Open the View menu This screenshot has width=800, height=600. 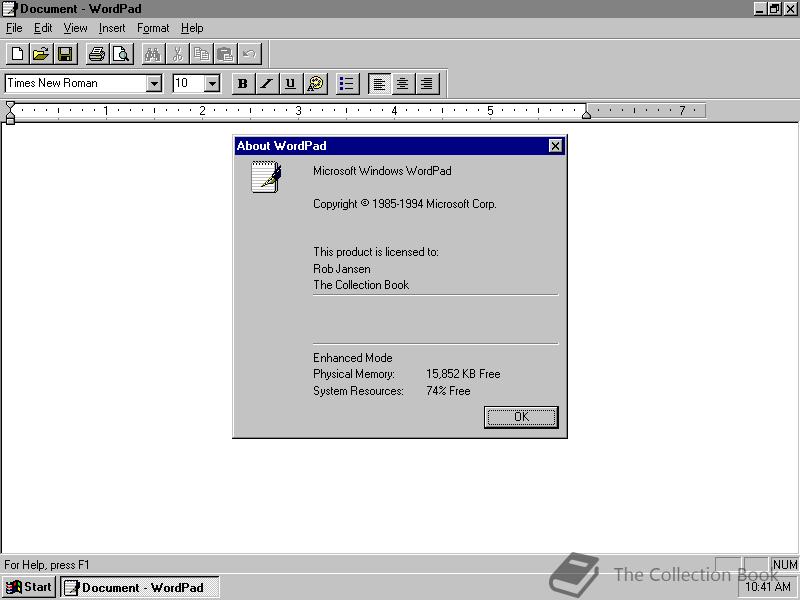(x=75, y=28)
